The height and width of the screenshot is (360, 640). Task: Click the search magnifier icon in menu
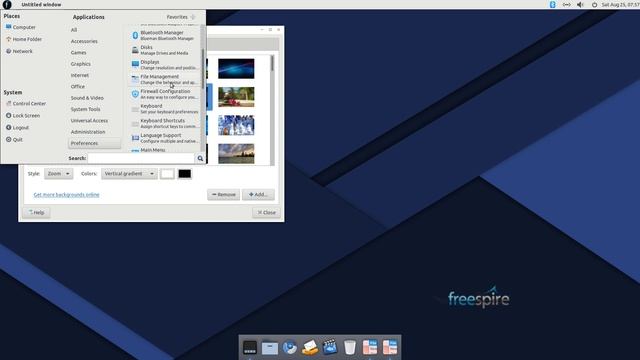[200, 158]
